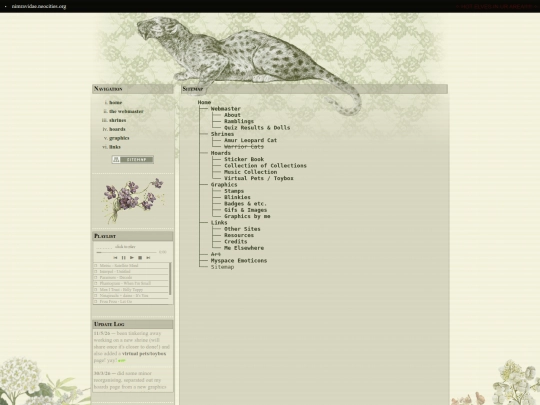Open 'the webmaster' navigation link
The height and width of the screenshot is (405, 540).
pos(126,111)
